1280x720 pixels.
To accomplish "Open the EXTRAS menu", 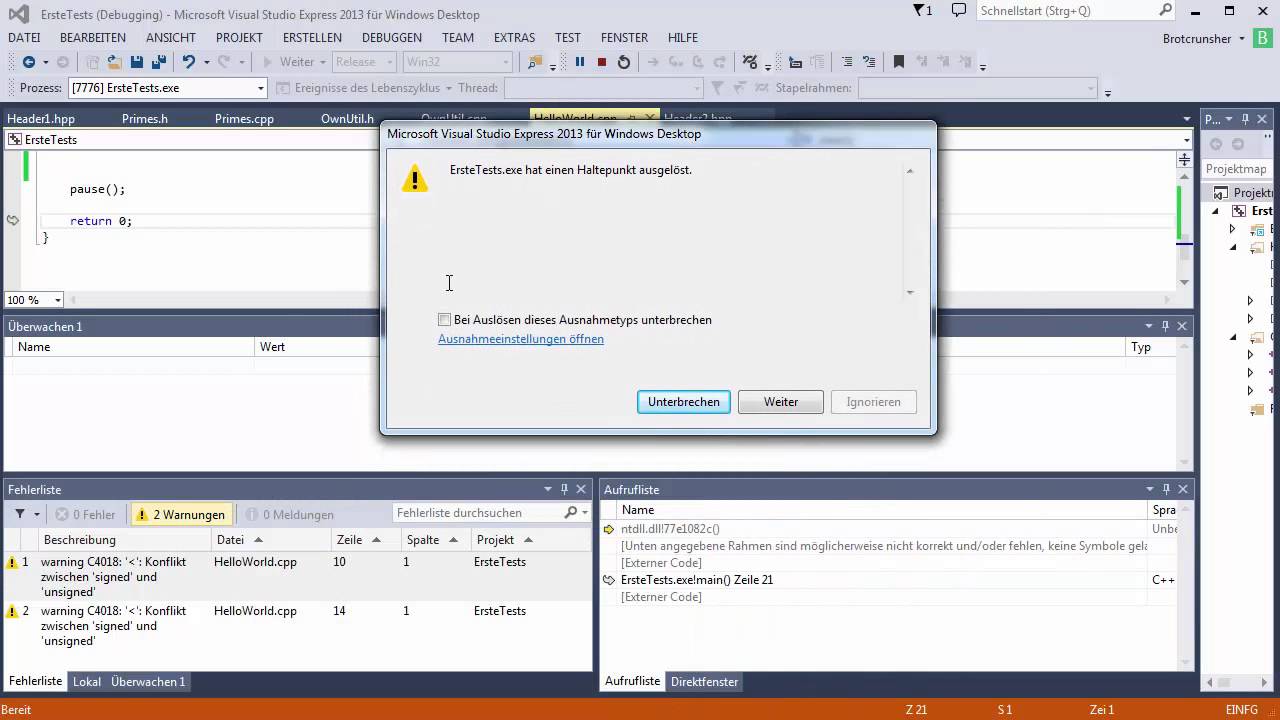I will [514, 37].
